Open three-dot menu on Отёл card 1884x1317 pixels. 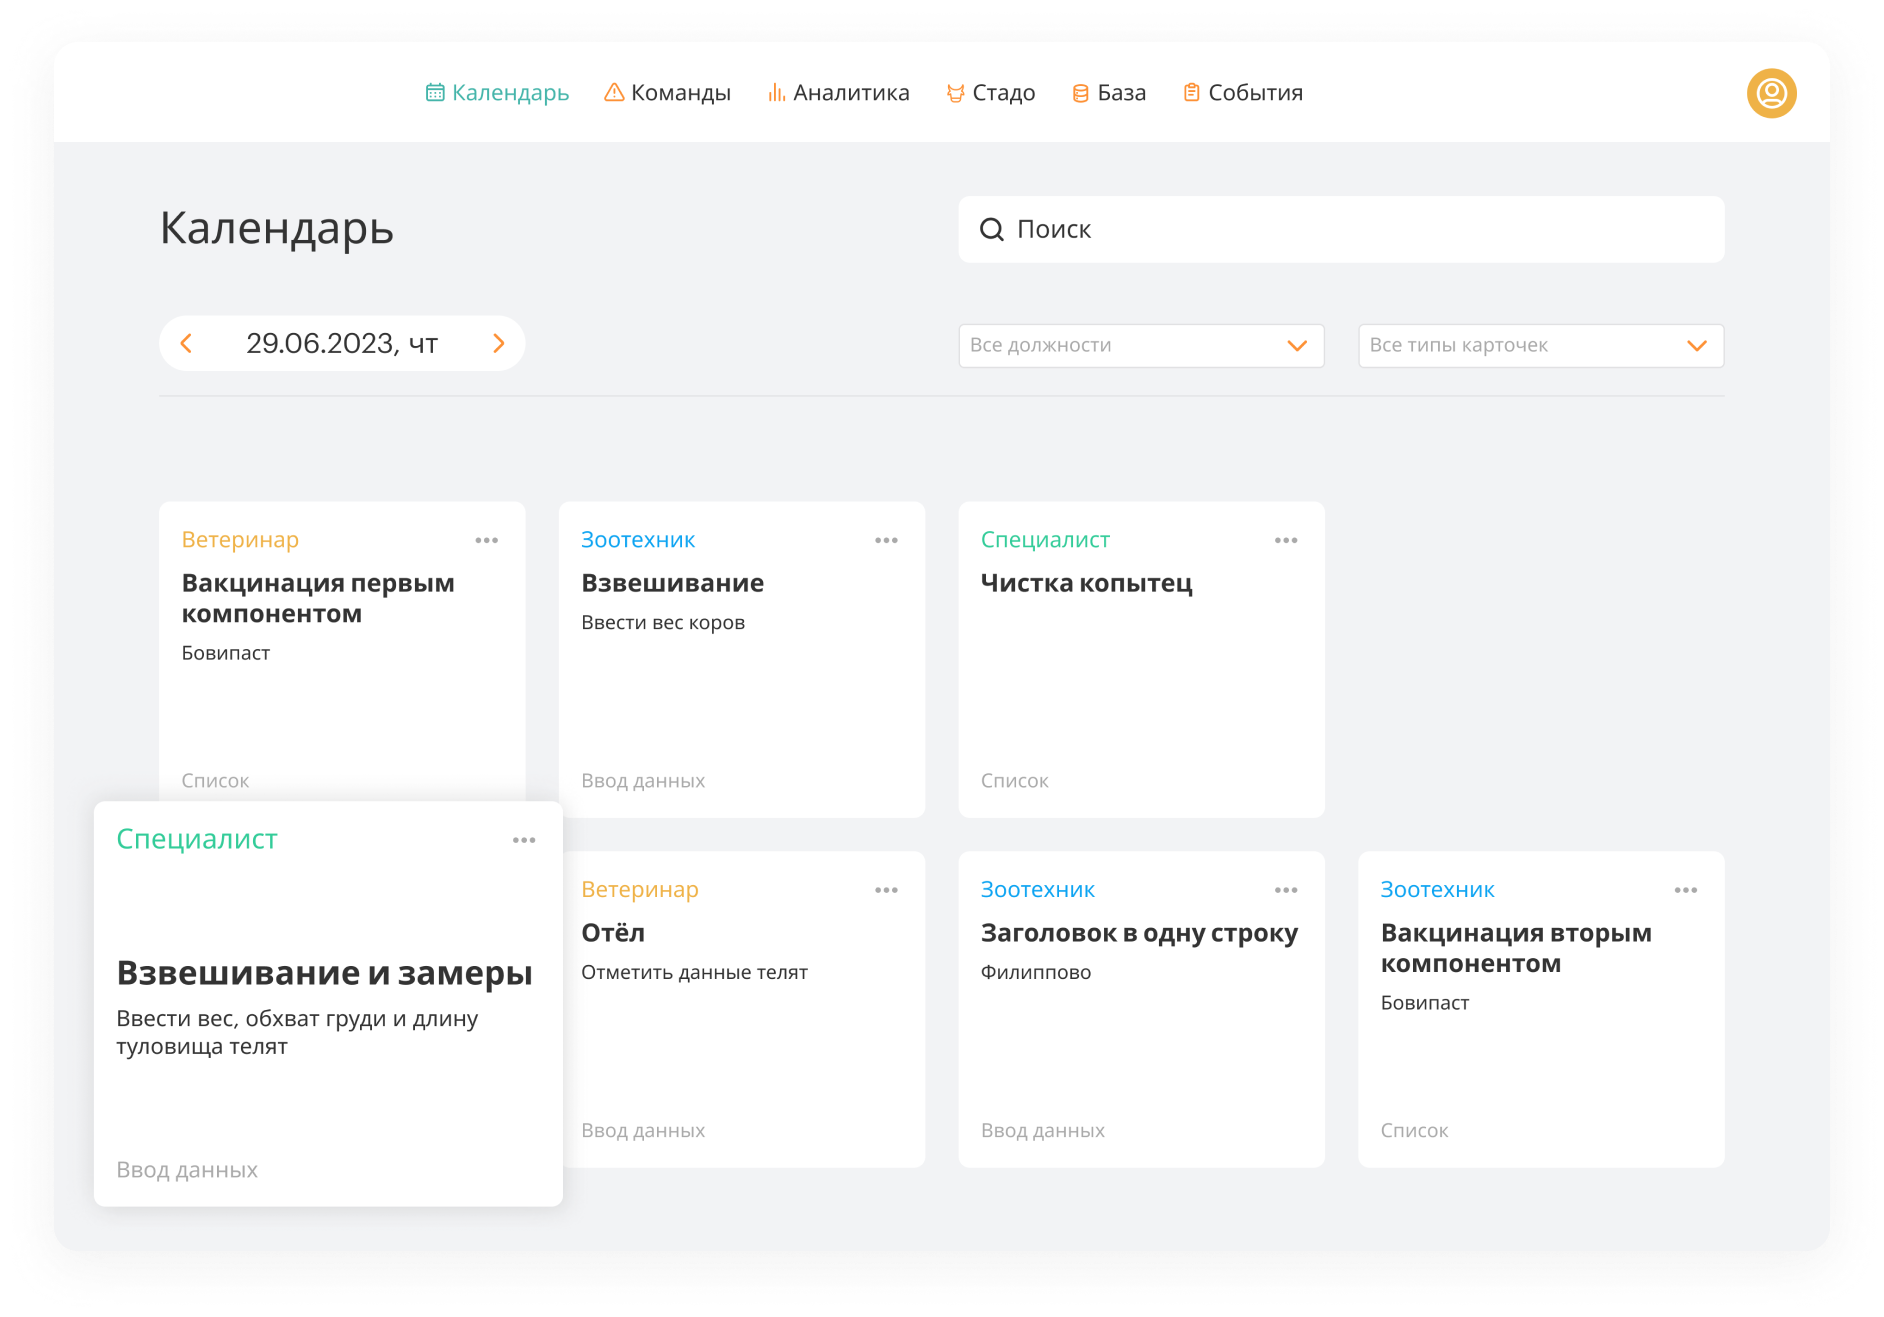click(x=886, y=891)
